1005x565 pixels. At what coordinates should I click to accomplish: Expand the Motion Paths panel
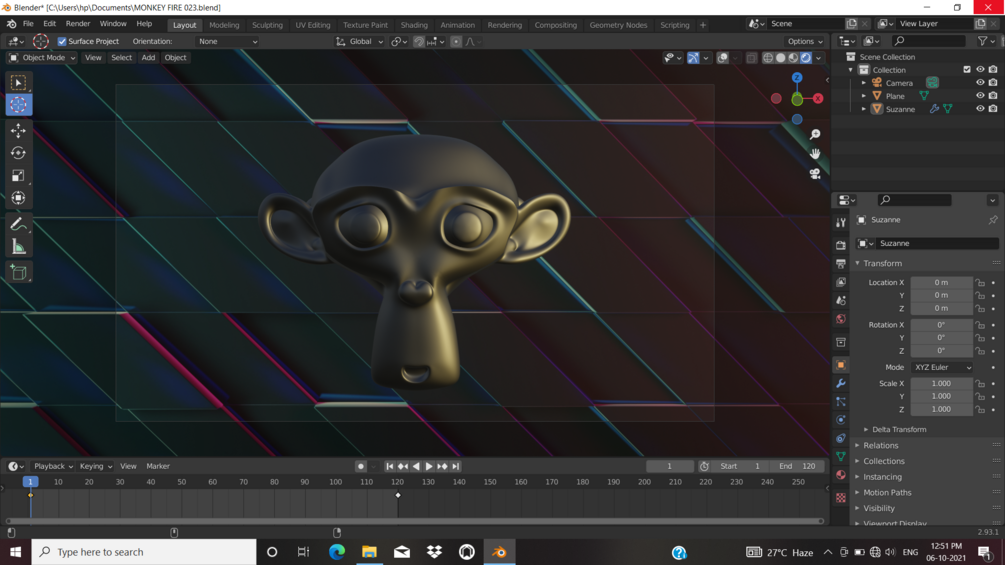886,493
